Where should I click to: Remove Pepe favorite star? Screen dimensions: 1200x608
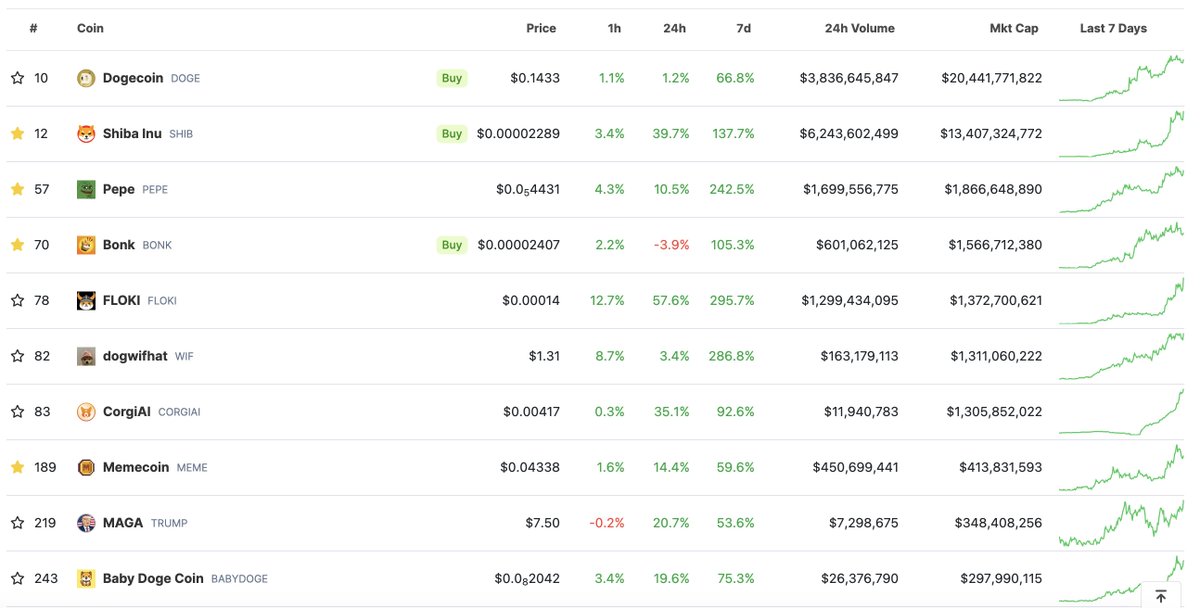17,189
